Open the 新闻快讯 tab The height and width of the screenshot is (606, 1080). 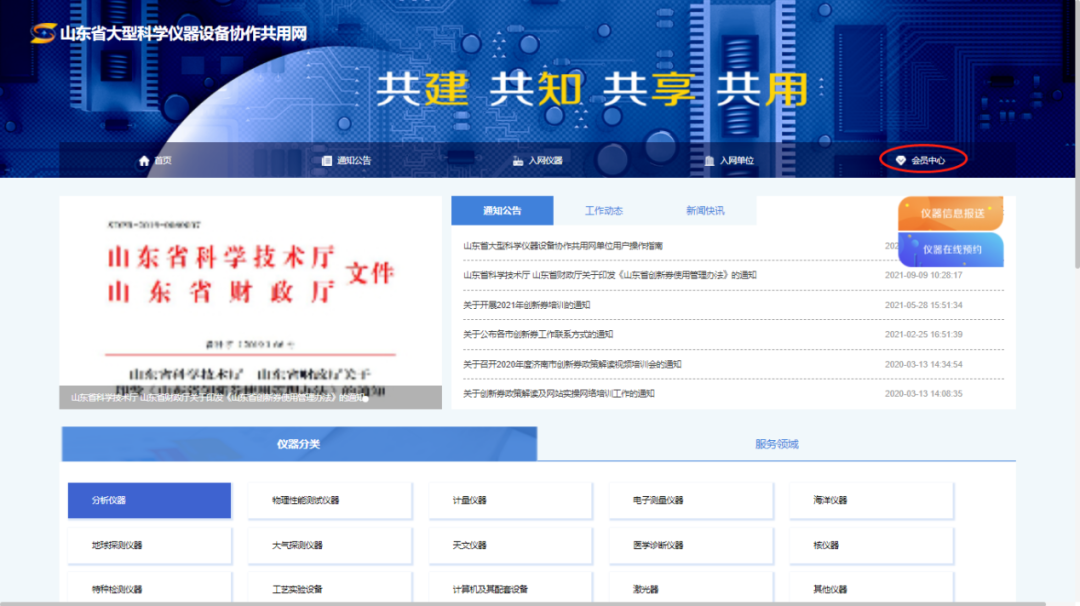click(x=705, y=211)
